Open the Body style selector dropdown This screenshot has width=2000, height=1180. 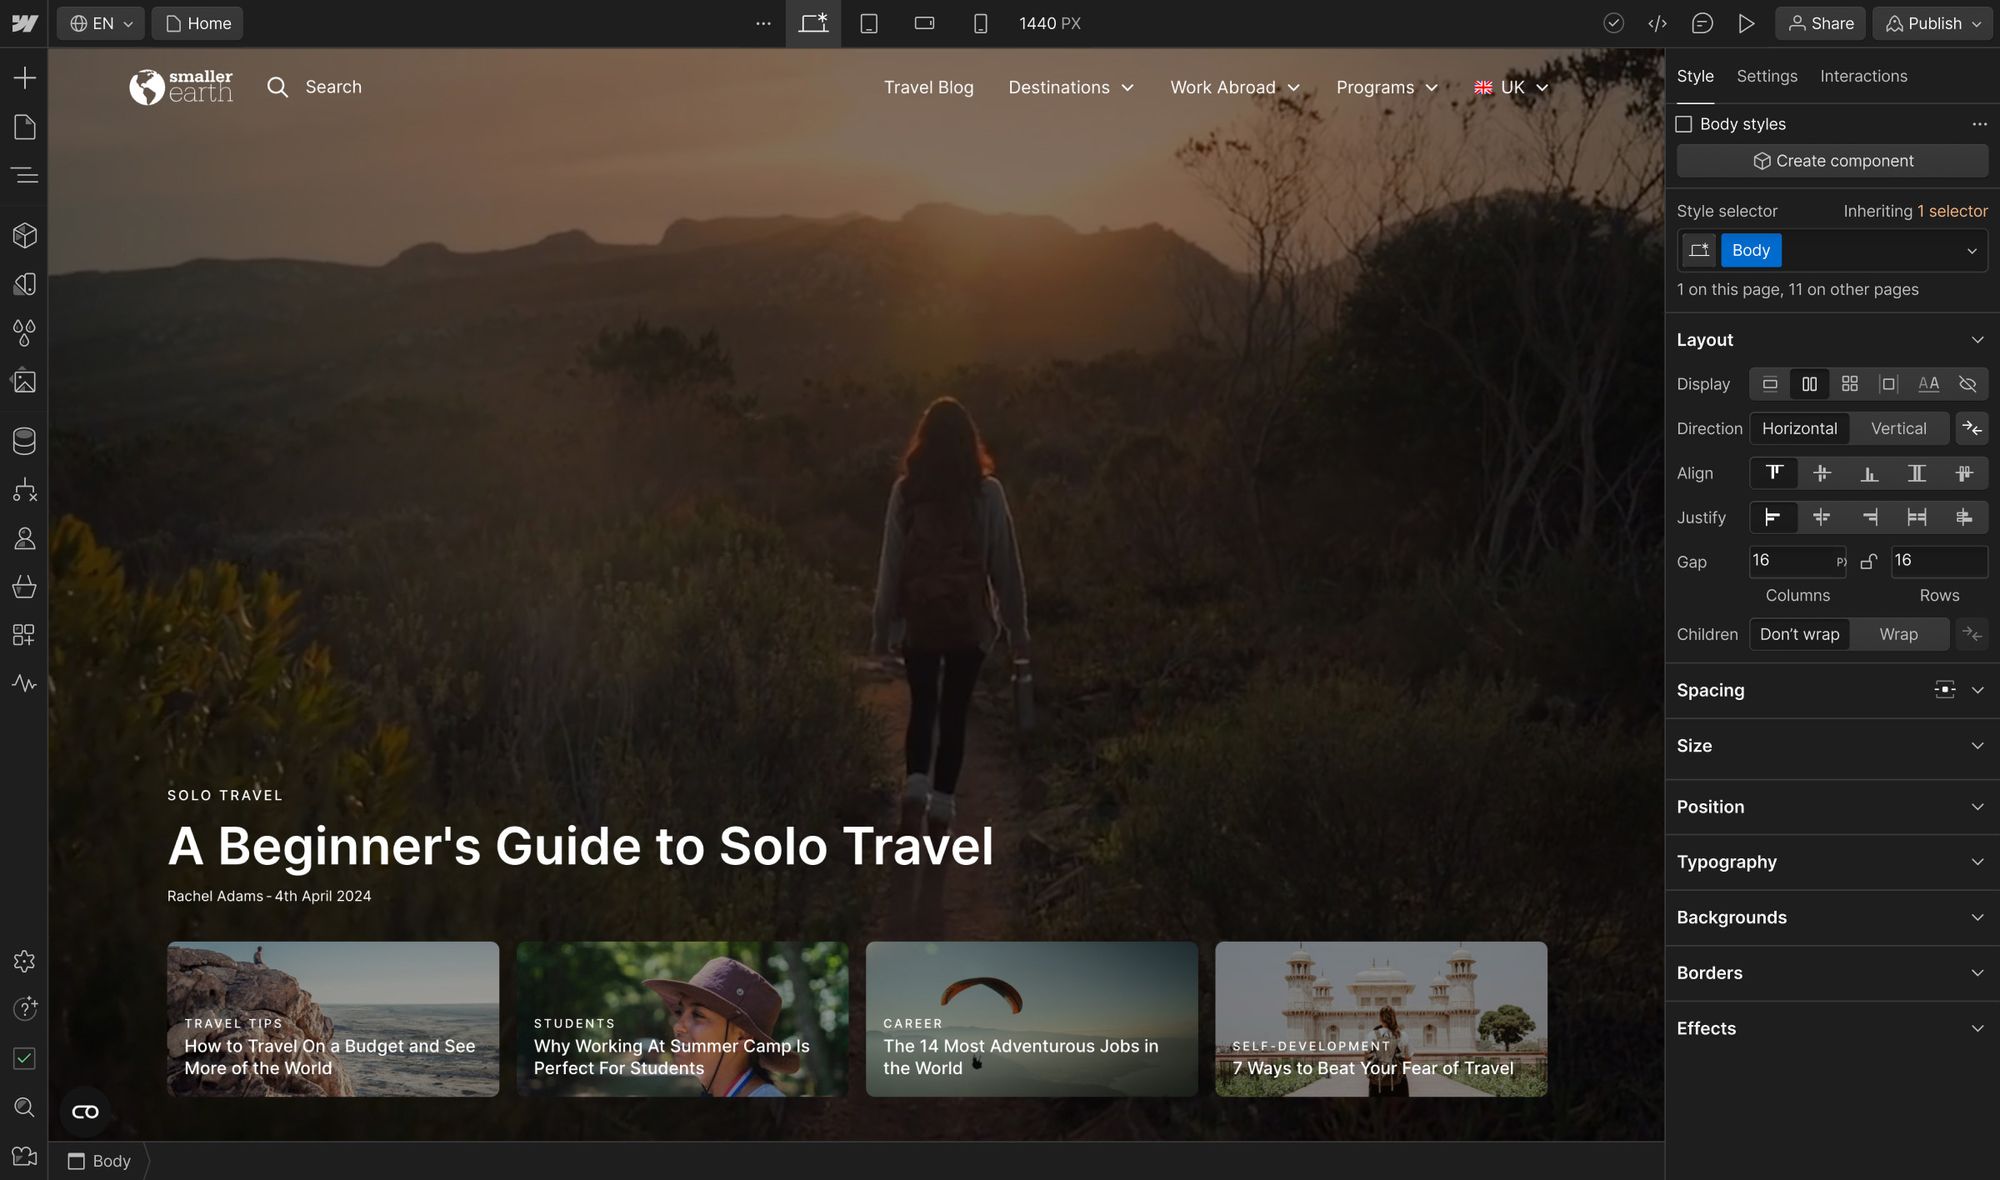(x=1971, y=250)
